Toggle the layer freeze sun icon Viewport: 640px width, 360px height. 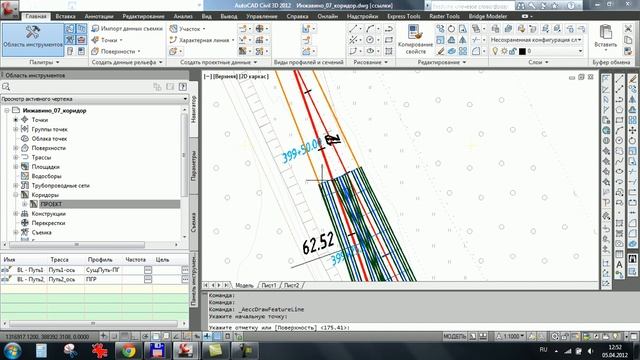pyautogui.click(x=504, y=51)
